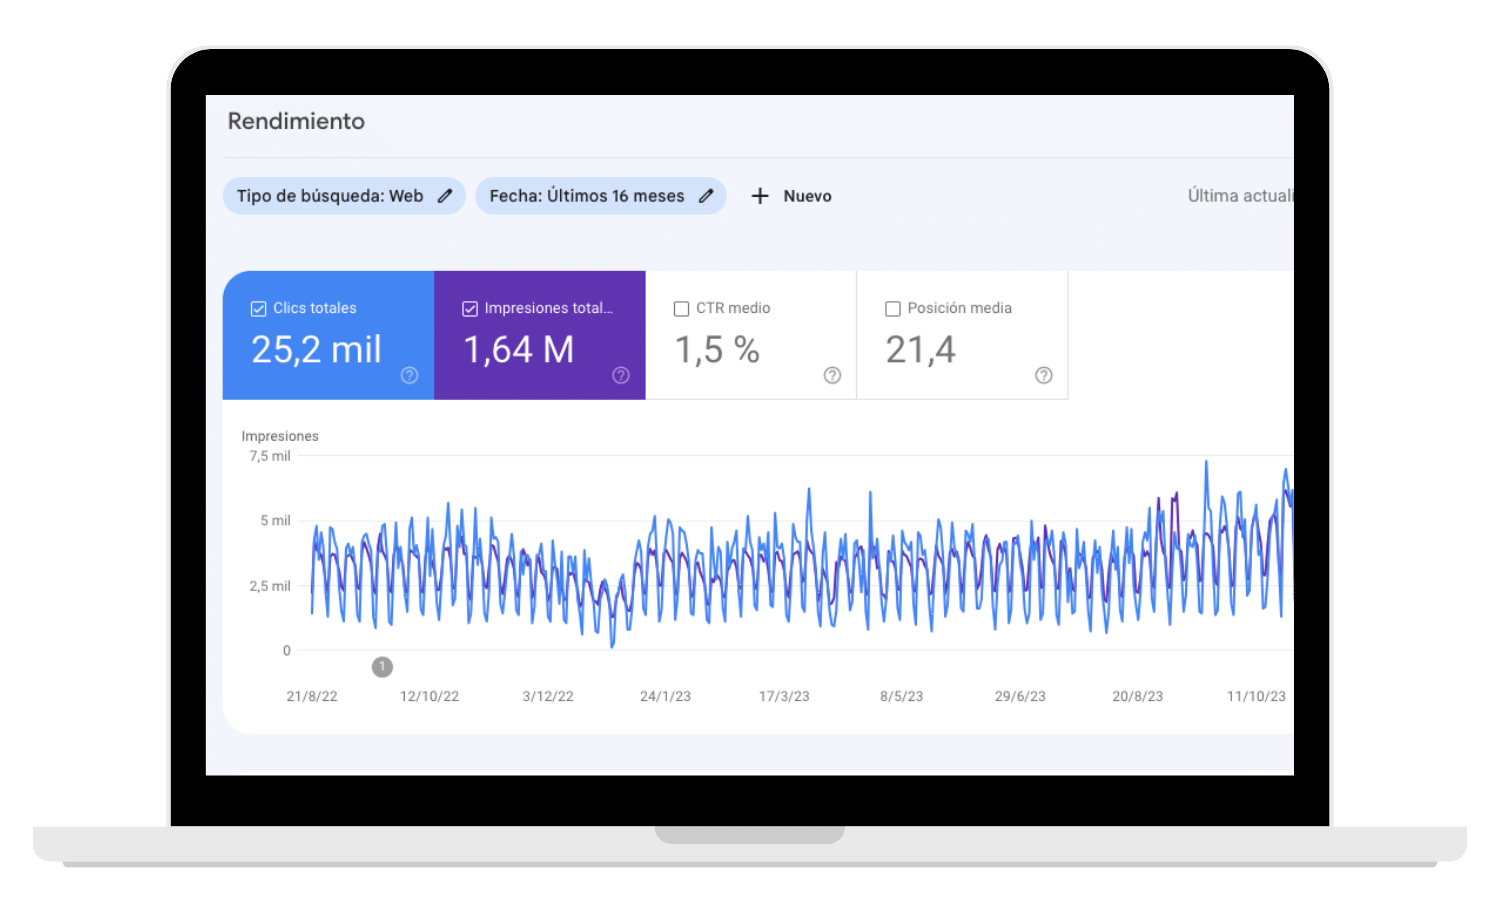Click the 3/12/22 date label
Image resolution: width=1500 pixels, height=913 pixels.
click(548, 696)
